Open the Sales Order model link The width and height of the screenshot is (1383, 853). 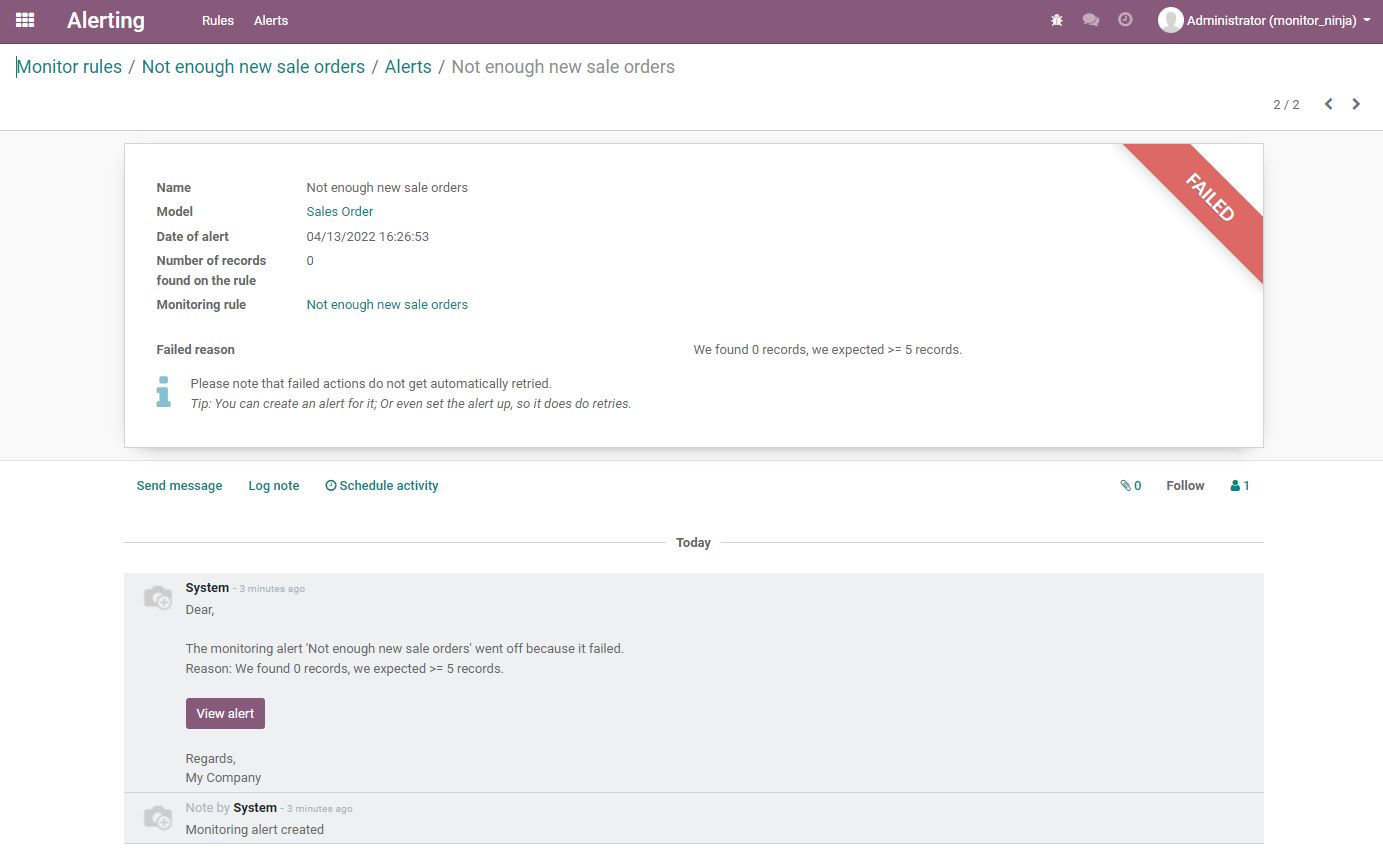tap(340, 212)
